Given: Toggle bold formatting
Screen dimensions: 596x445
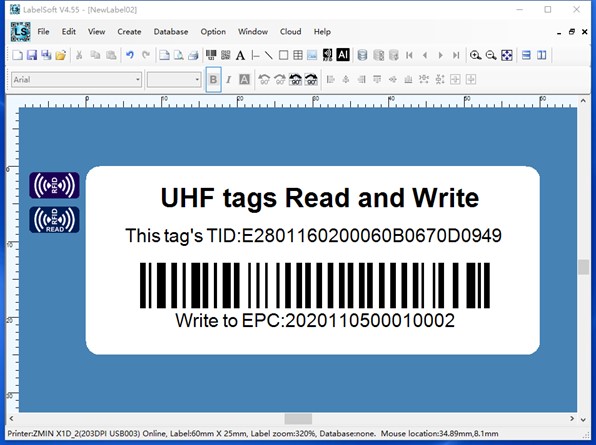Looking at the screenshot, I should coord(213,79).
